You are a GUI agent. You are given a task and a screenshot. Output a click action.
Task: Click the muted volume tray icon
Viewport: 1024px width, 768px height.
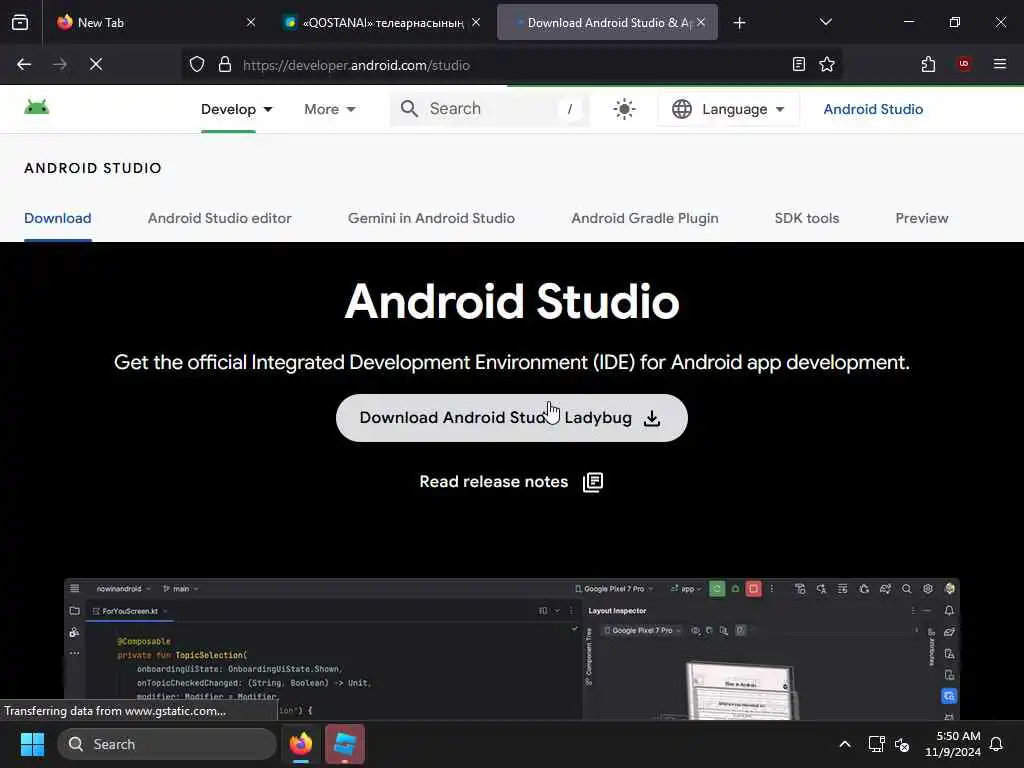click(x=902, y=744)
